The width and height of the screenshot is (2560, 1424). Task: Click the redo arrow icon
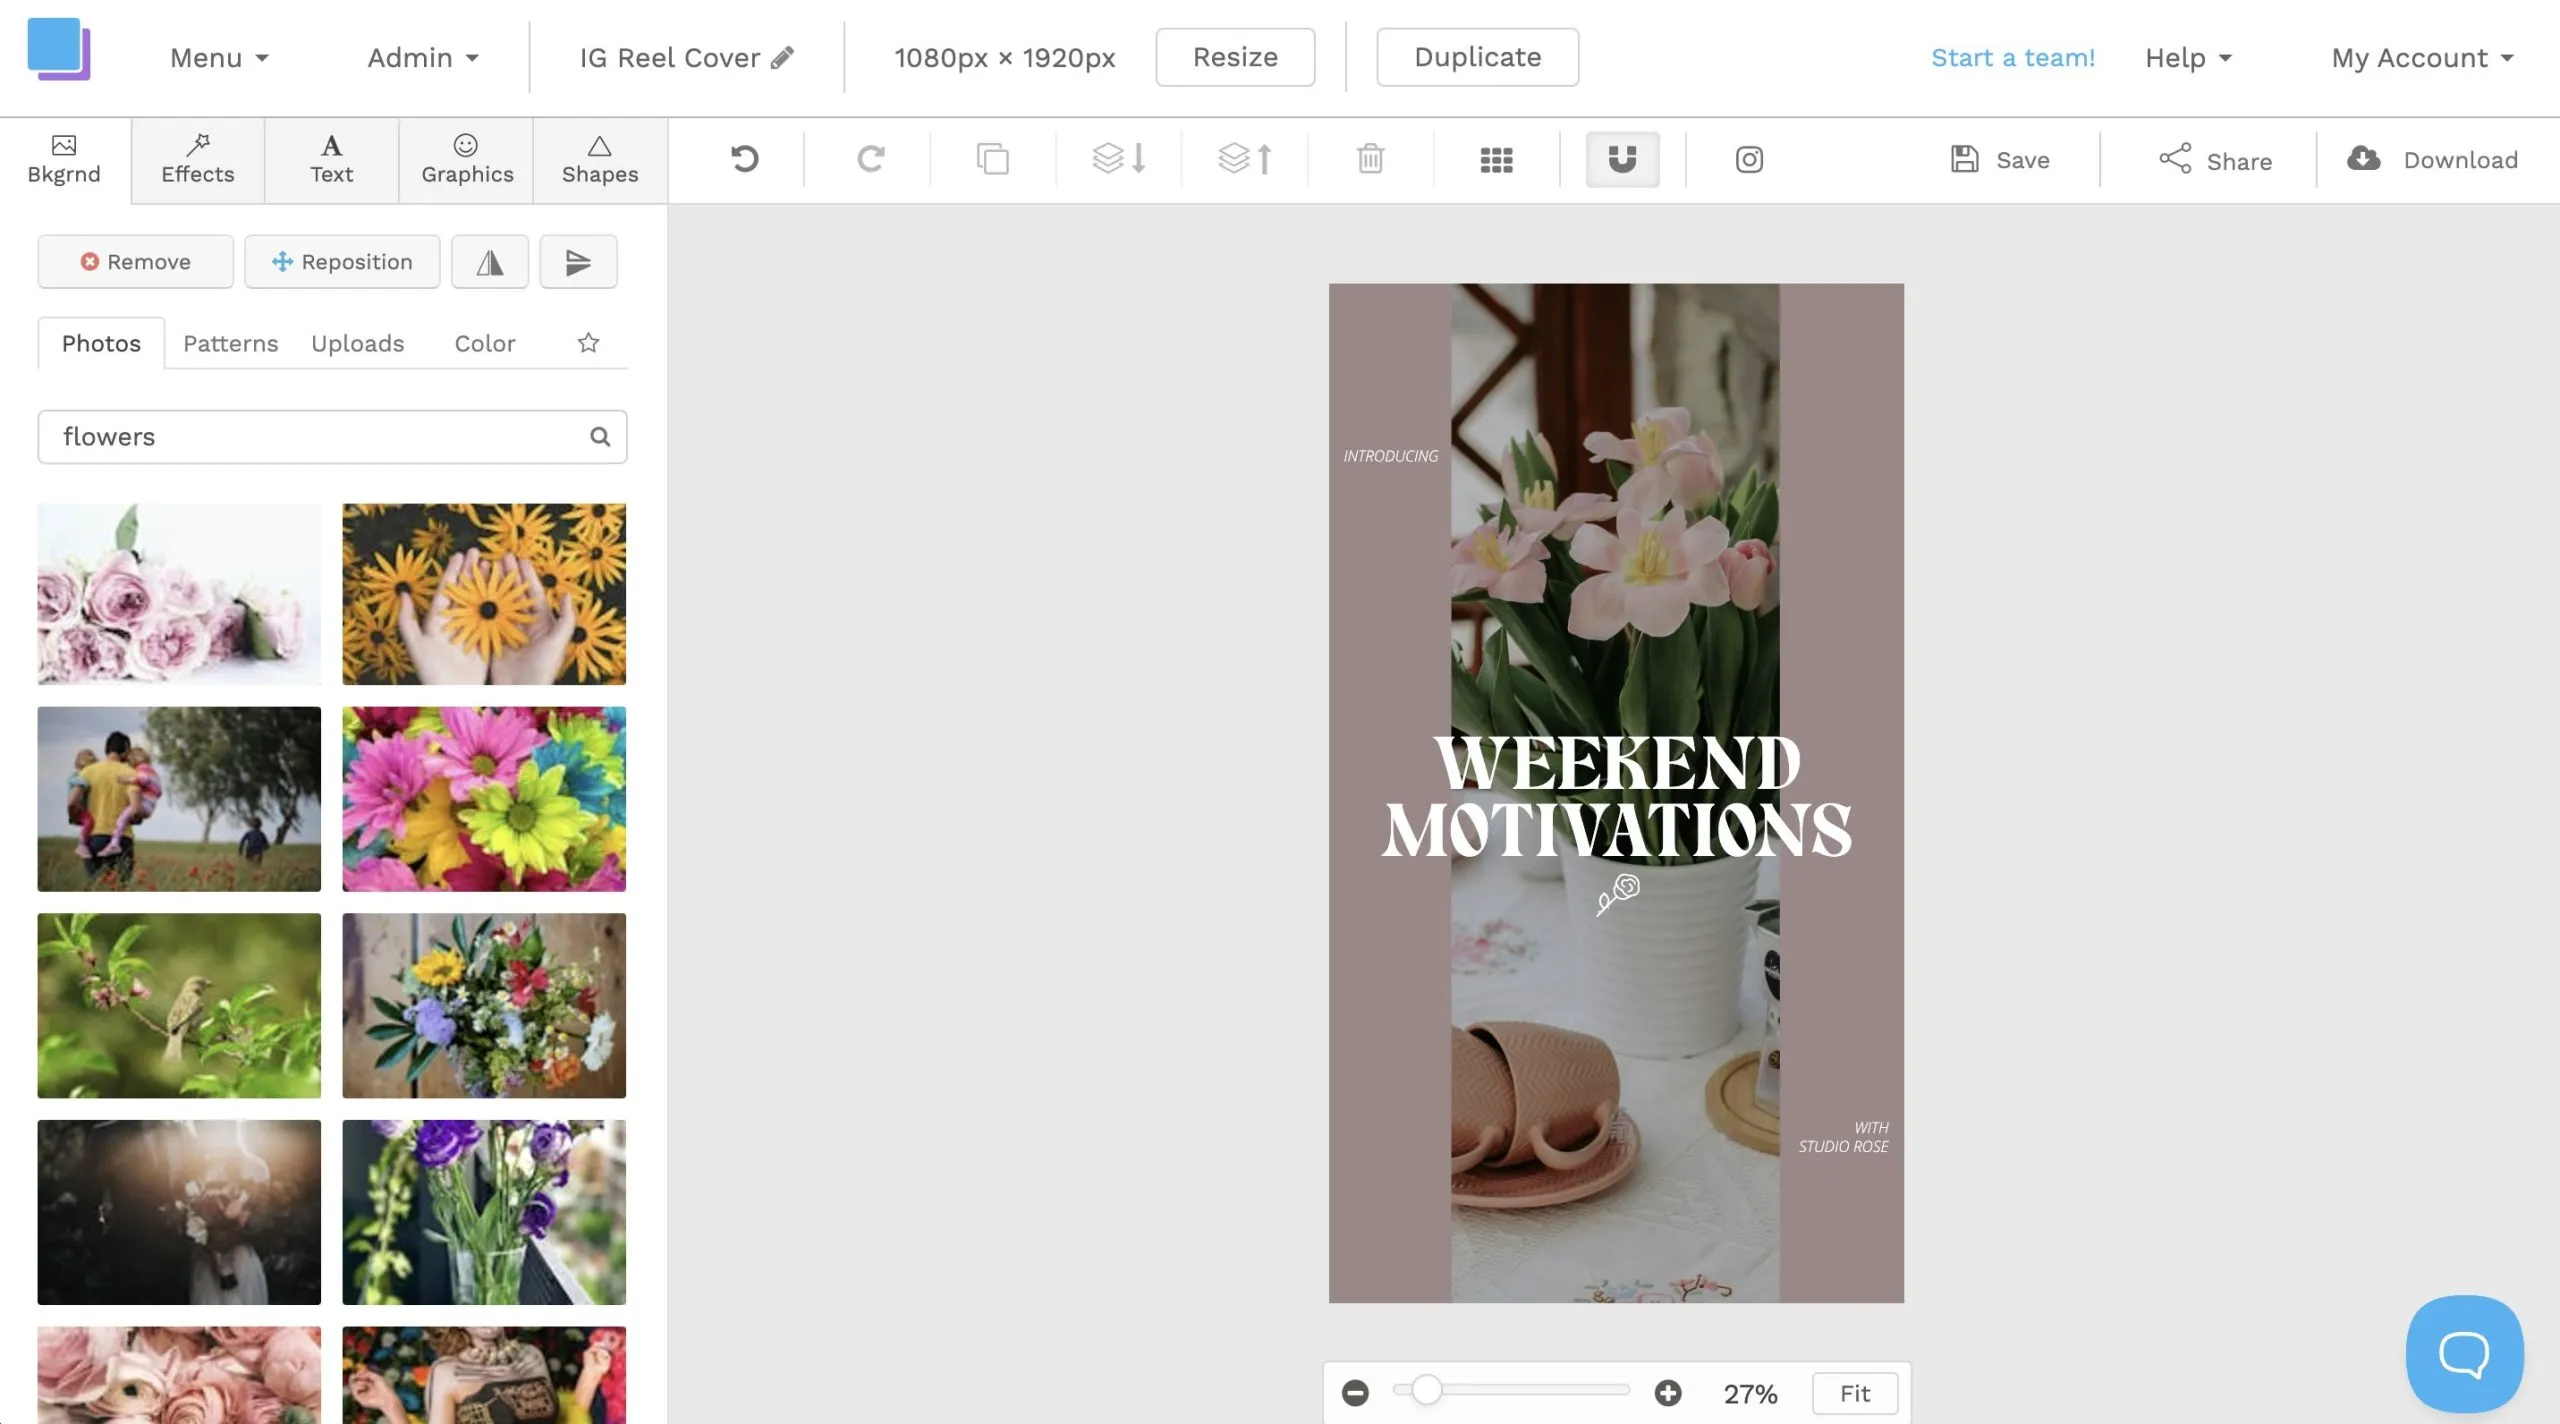click(870, 159)
